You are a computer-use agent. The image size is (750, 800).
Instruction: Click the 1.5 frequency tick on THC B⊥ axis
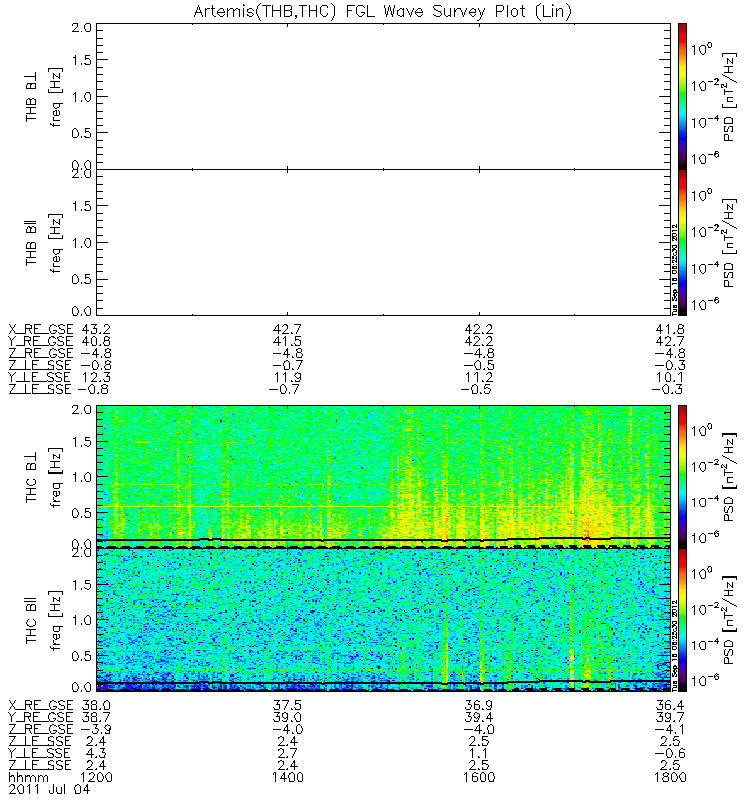click(x=81, y=442)
